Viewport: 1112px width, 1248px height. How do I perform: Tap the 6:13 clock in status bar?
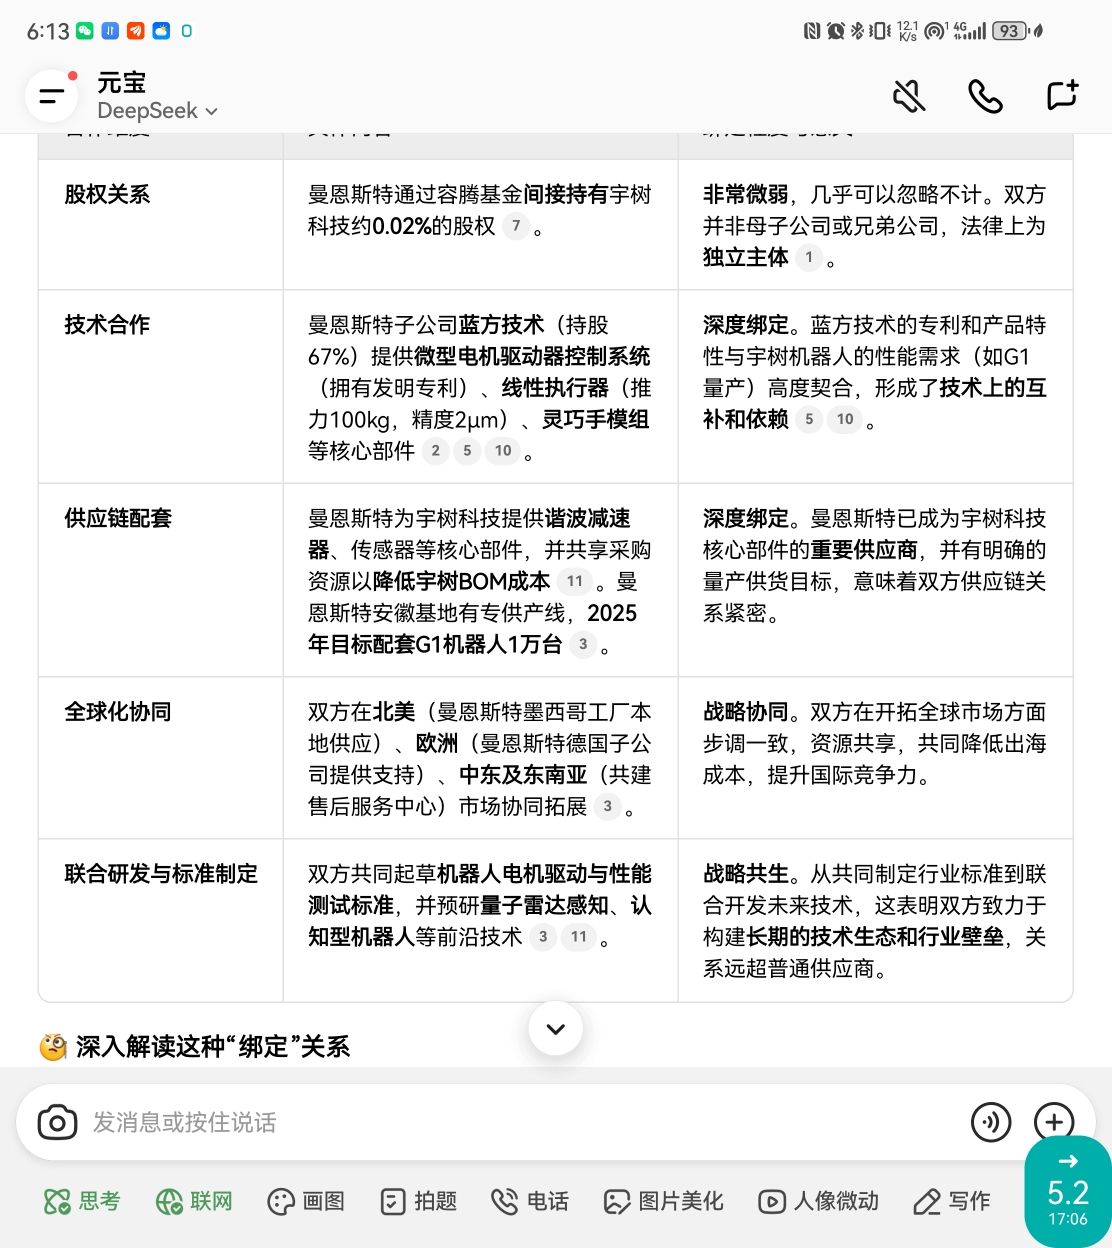(x=48, y=31)
